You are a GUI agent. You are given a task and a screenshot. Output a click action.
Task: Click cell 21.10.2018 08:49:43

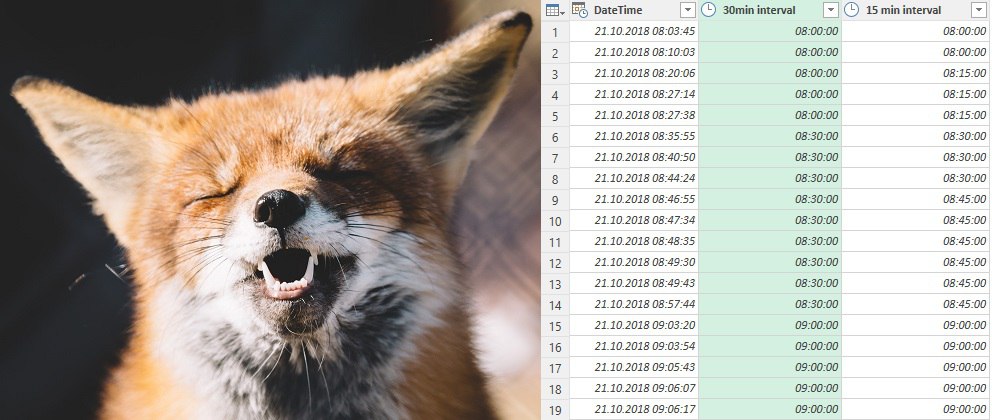(x=634, y=283)
